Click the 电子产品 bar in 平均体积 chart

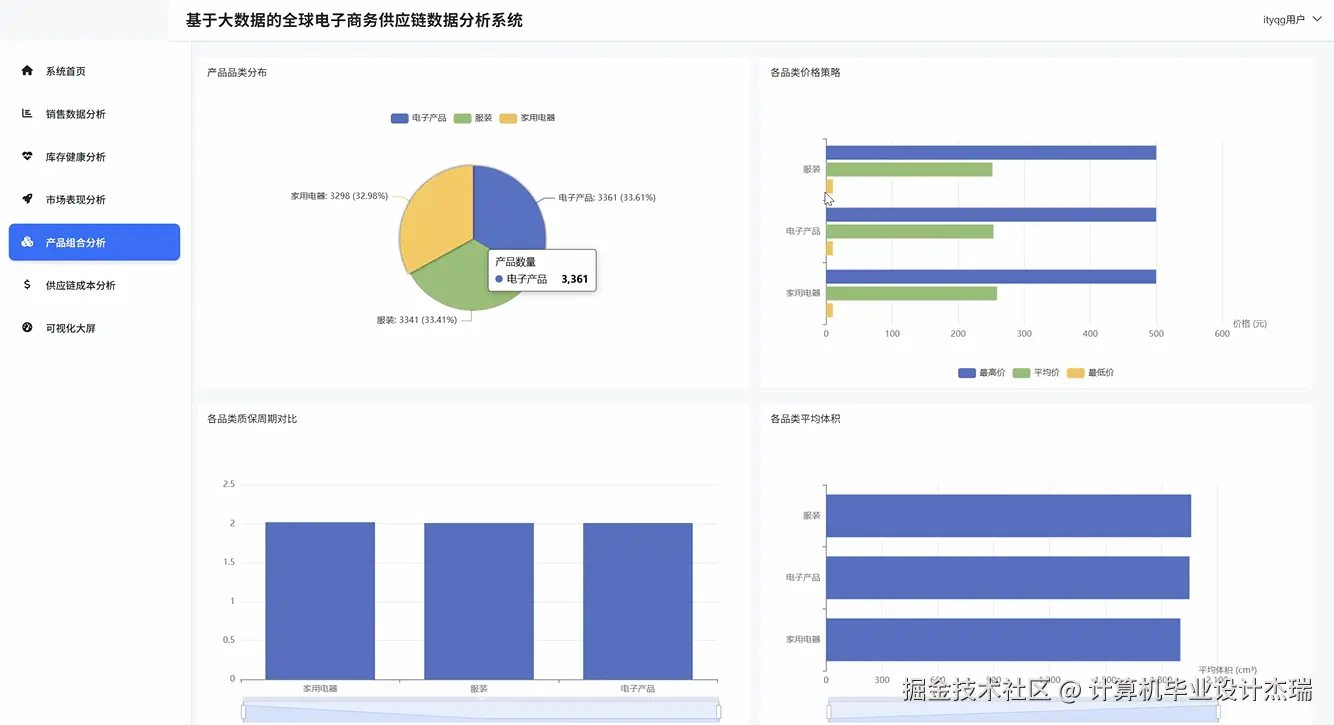[1007, 578]
